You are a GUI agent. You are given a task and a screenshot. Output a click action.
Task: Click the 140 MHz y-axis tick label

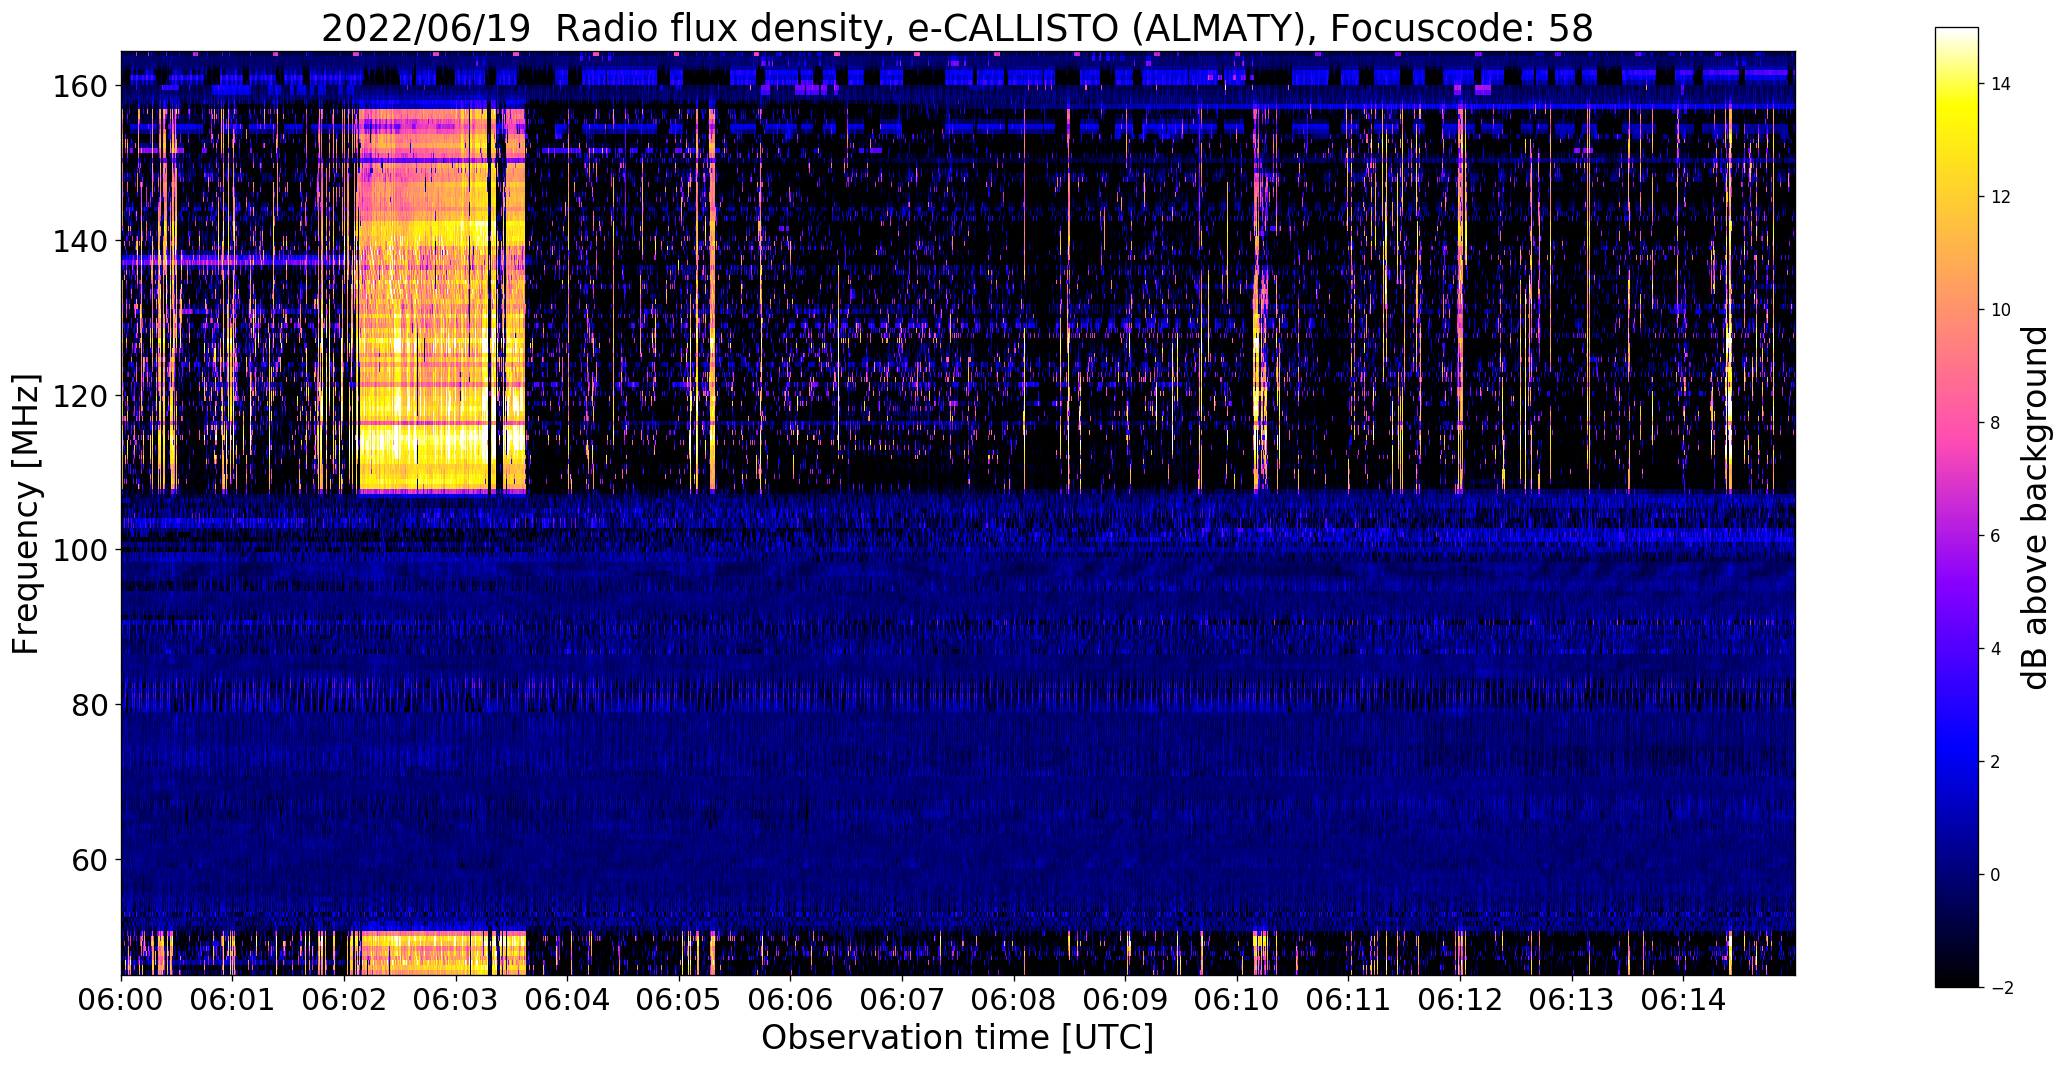tap(80, 242)
